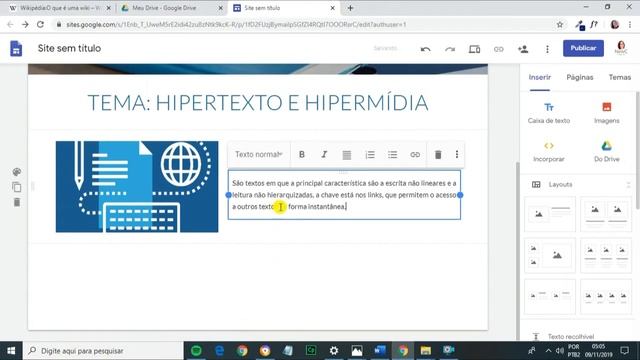The width and height of the screenshot is (640, 360).
Task: Share with others (add person) icon
Action: click(x=523, y=49)
